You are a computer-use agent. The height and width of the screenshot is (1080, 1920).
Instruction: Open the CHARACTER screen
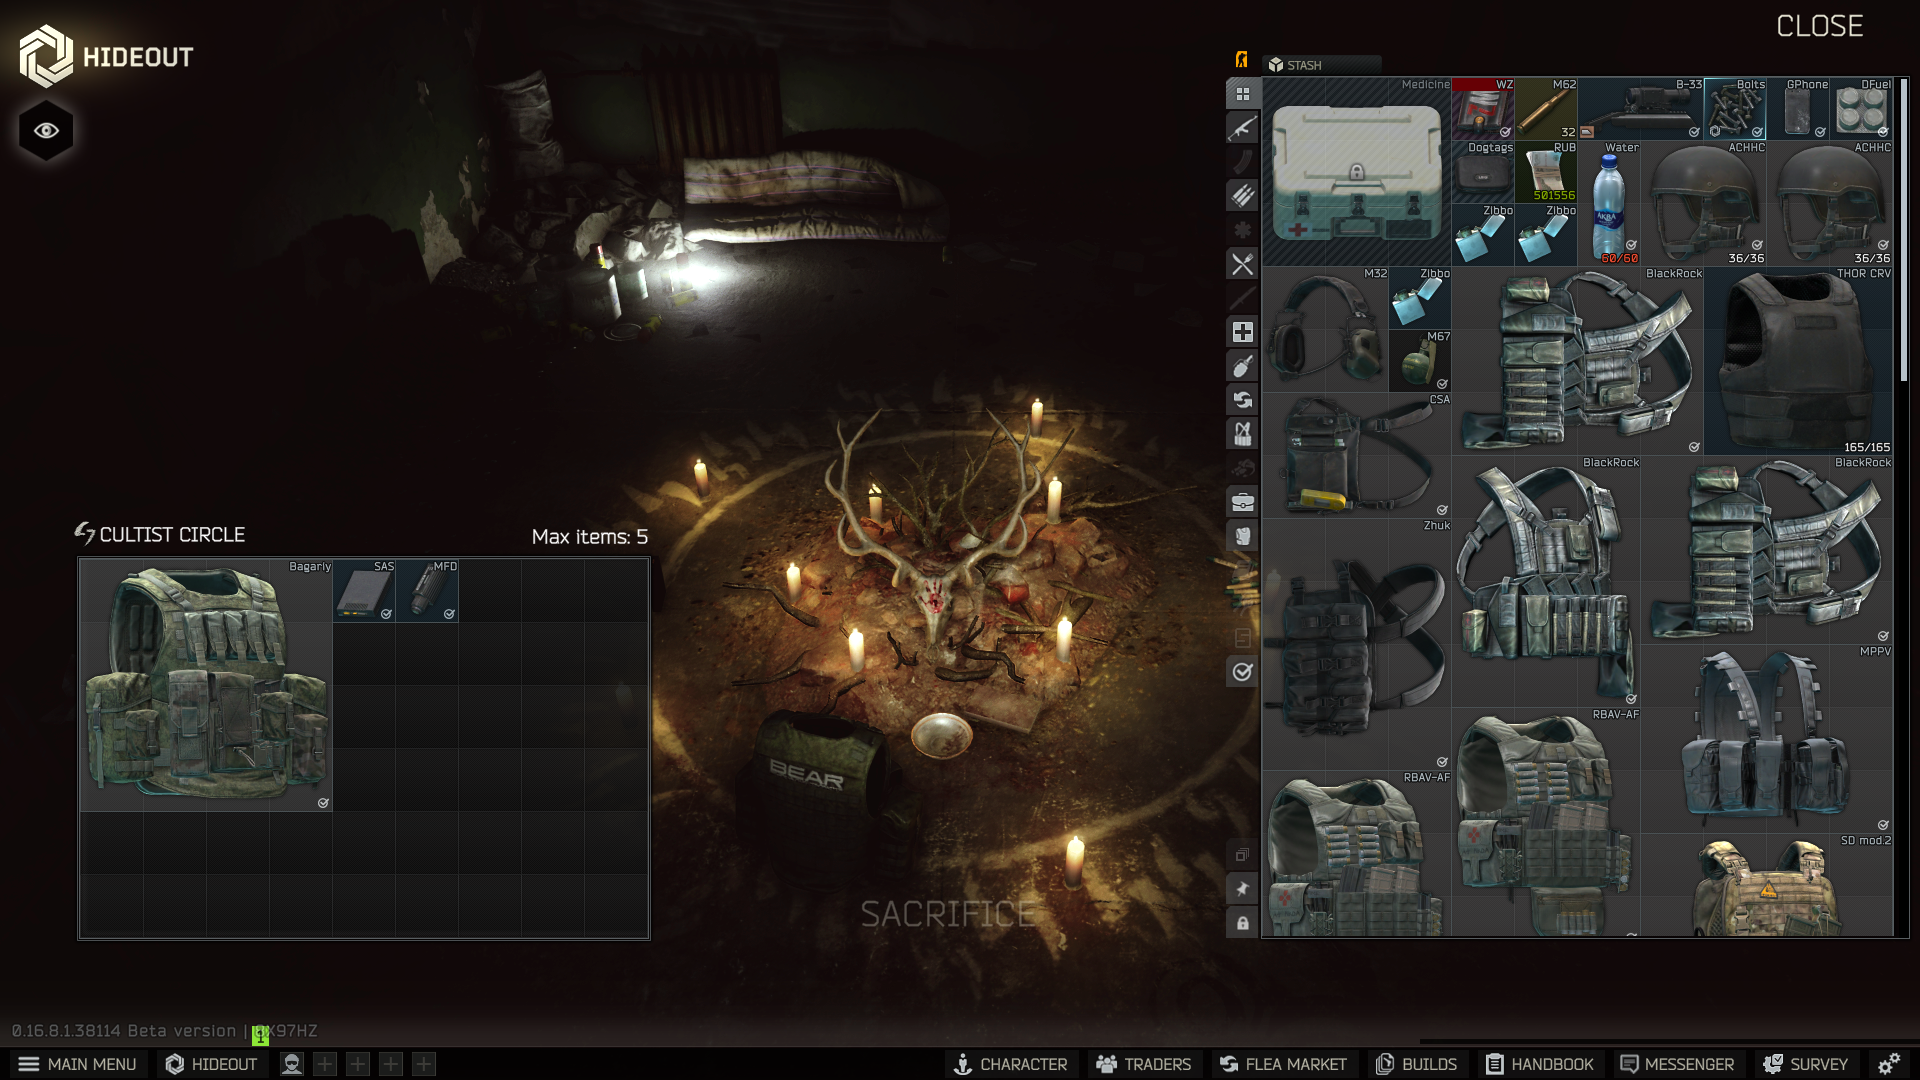pos(1010,1064)
